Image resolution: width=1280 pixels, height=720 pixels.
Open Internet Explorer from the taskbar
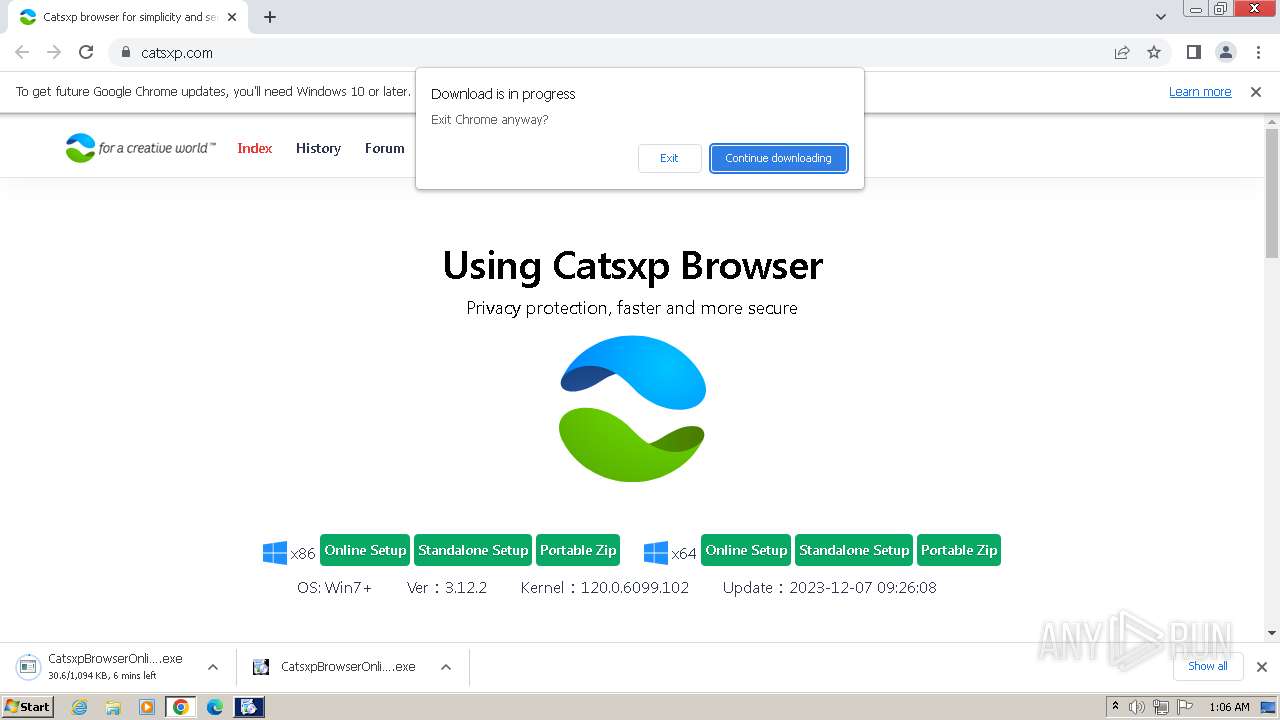(79, 707)
